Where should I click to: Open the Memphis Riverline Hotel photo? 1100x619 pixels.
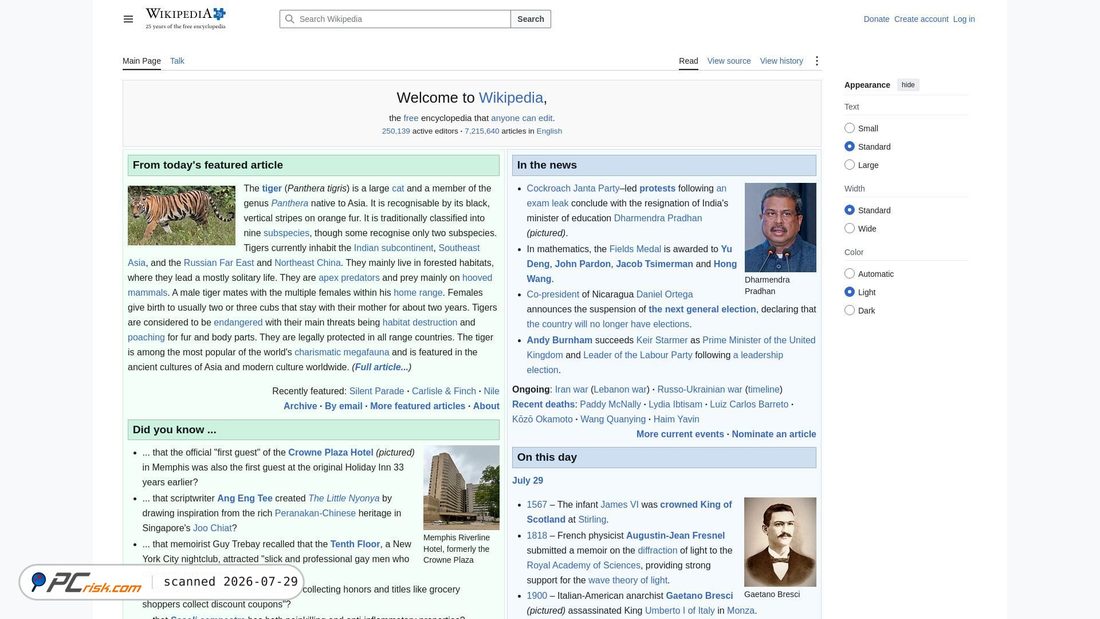pyautogui.click(x=461, y=487)
